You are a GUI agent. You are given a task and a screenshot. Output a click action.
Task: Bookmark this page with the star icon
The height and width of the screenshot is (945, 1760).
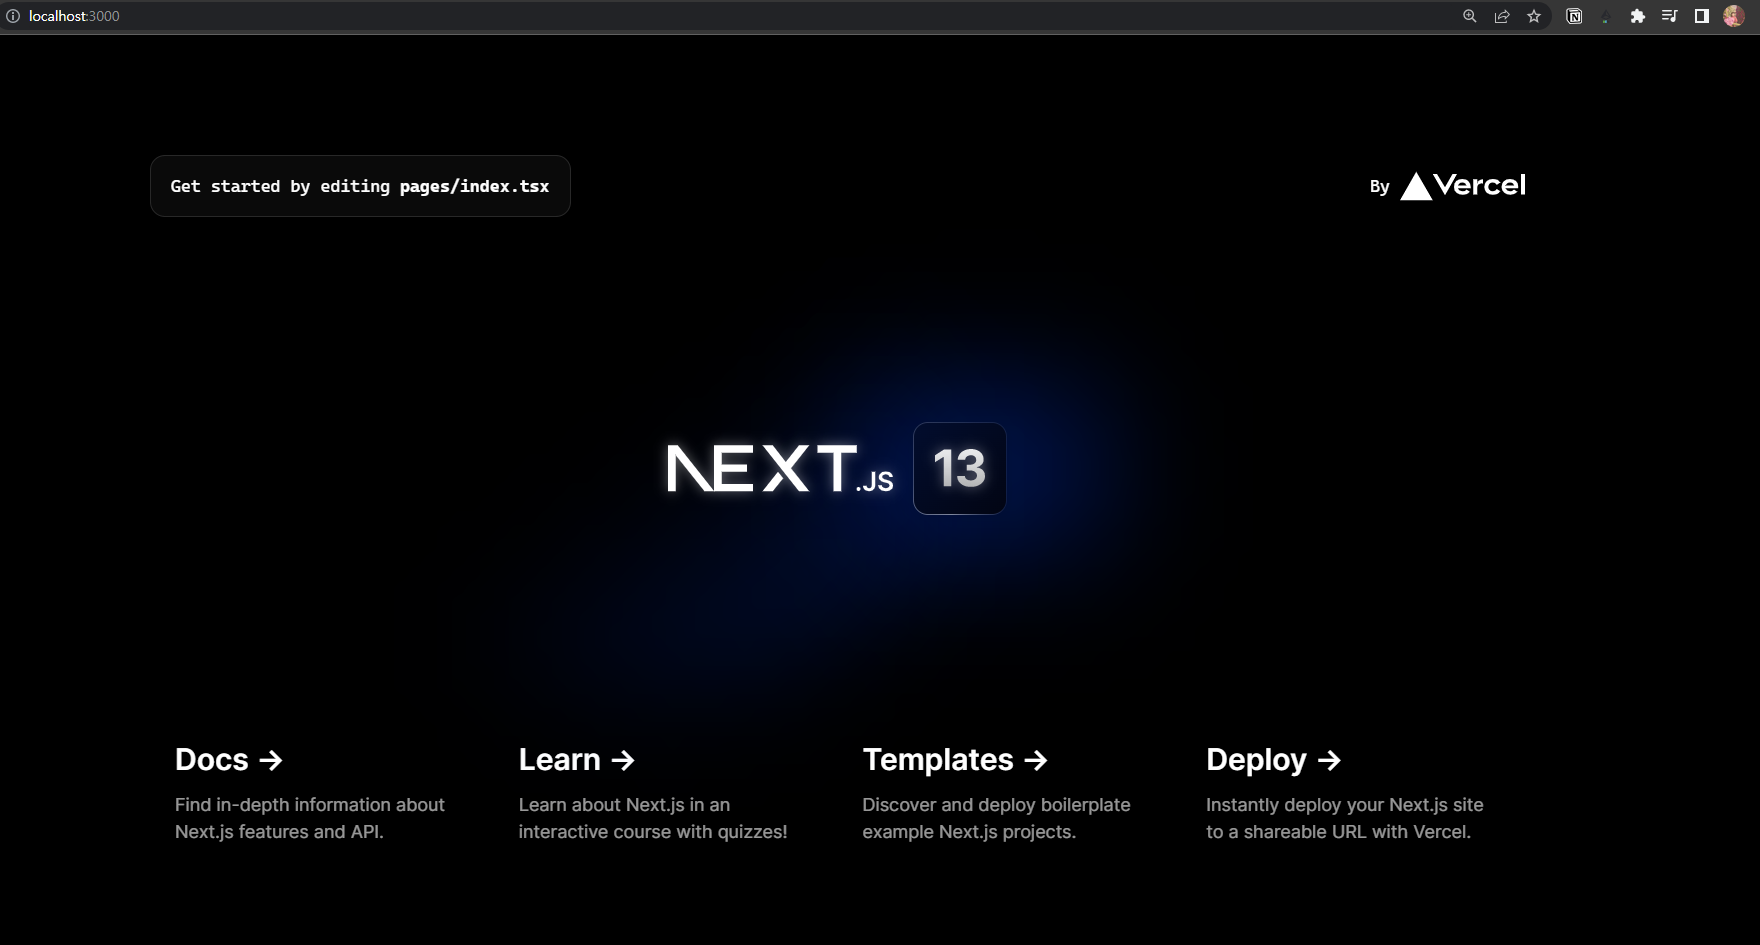pyautogui.click(x=1534, y=16)
